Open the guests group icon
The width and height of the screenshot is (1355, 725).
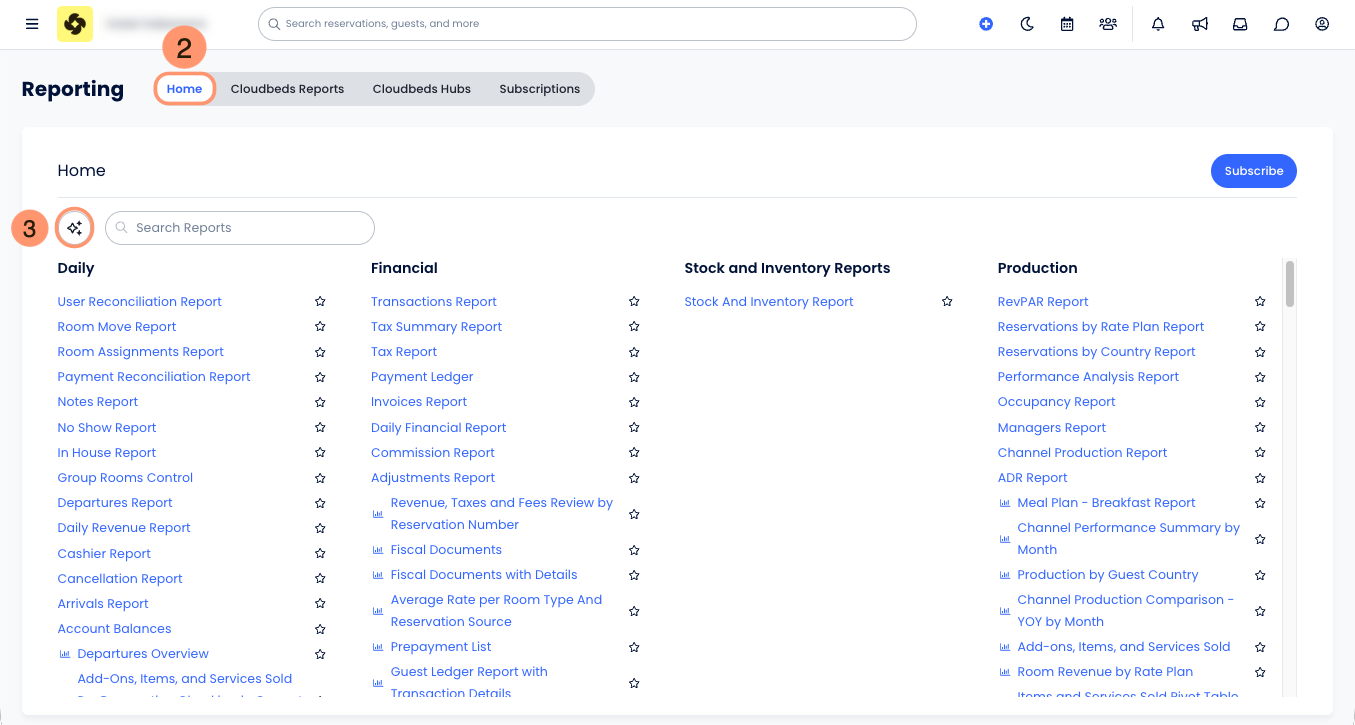[x=1108, y=24]
